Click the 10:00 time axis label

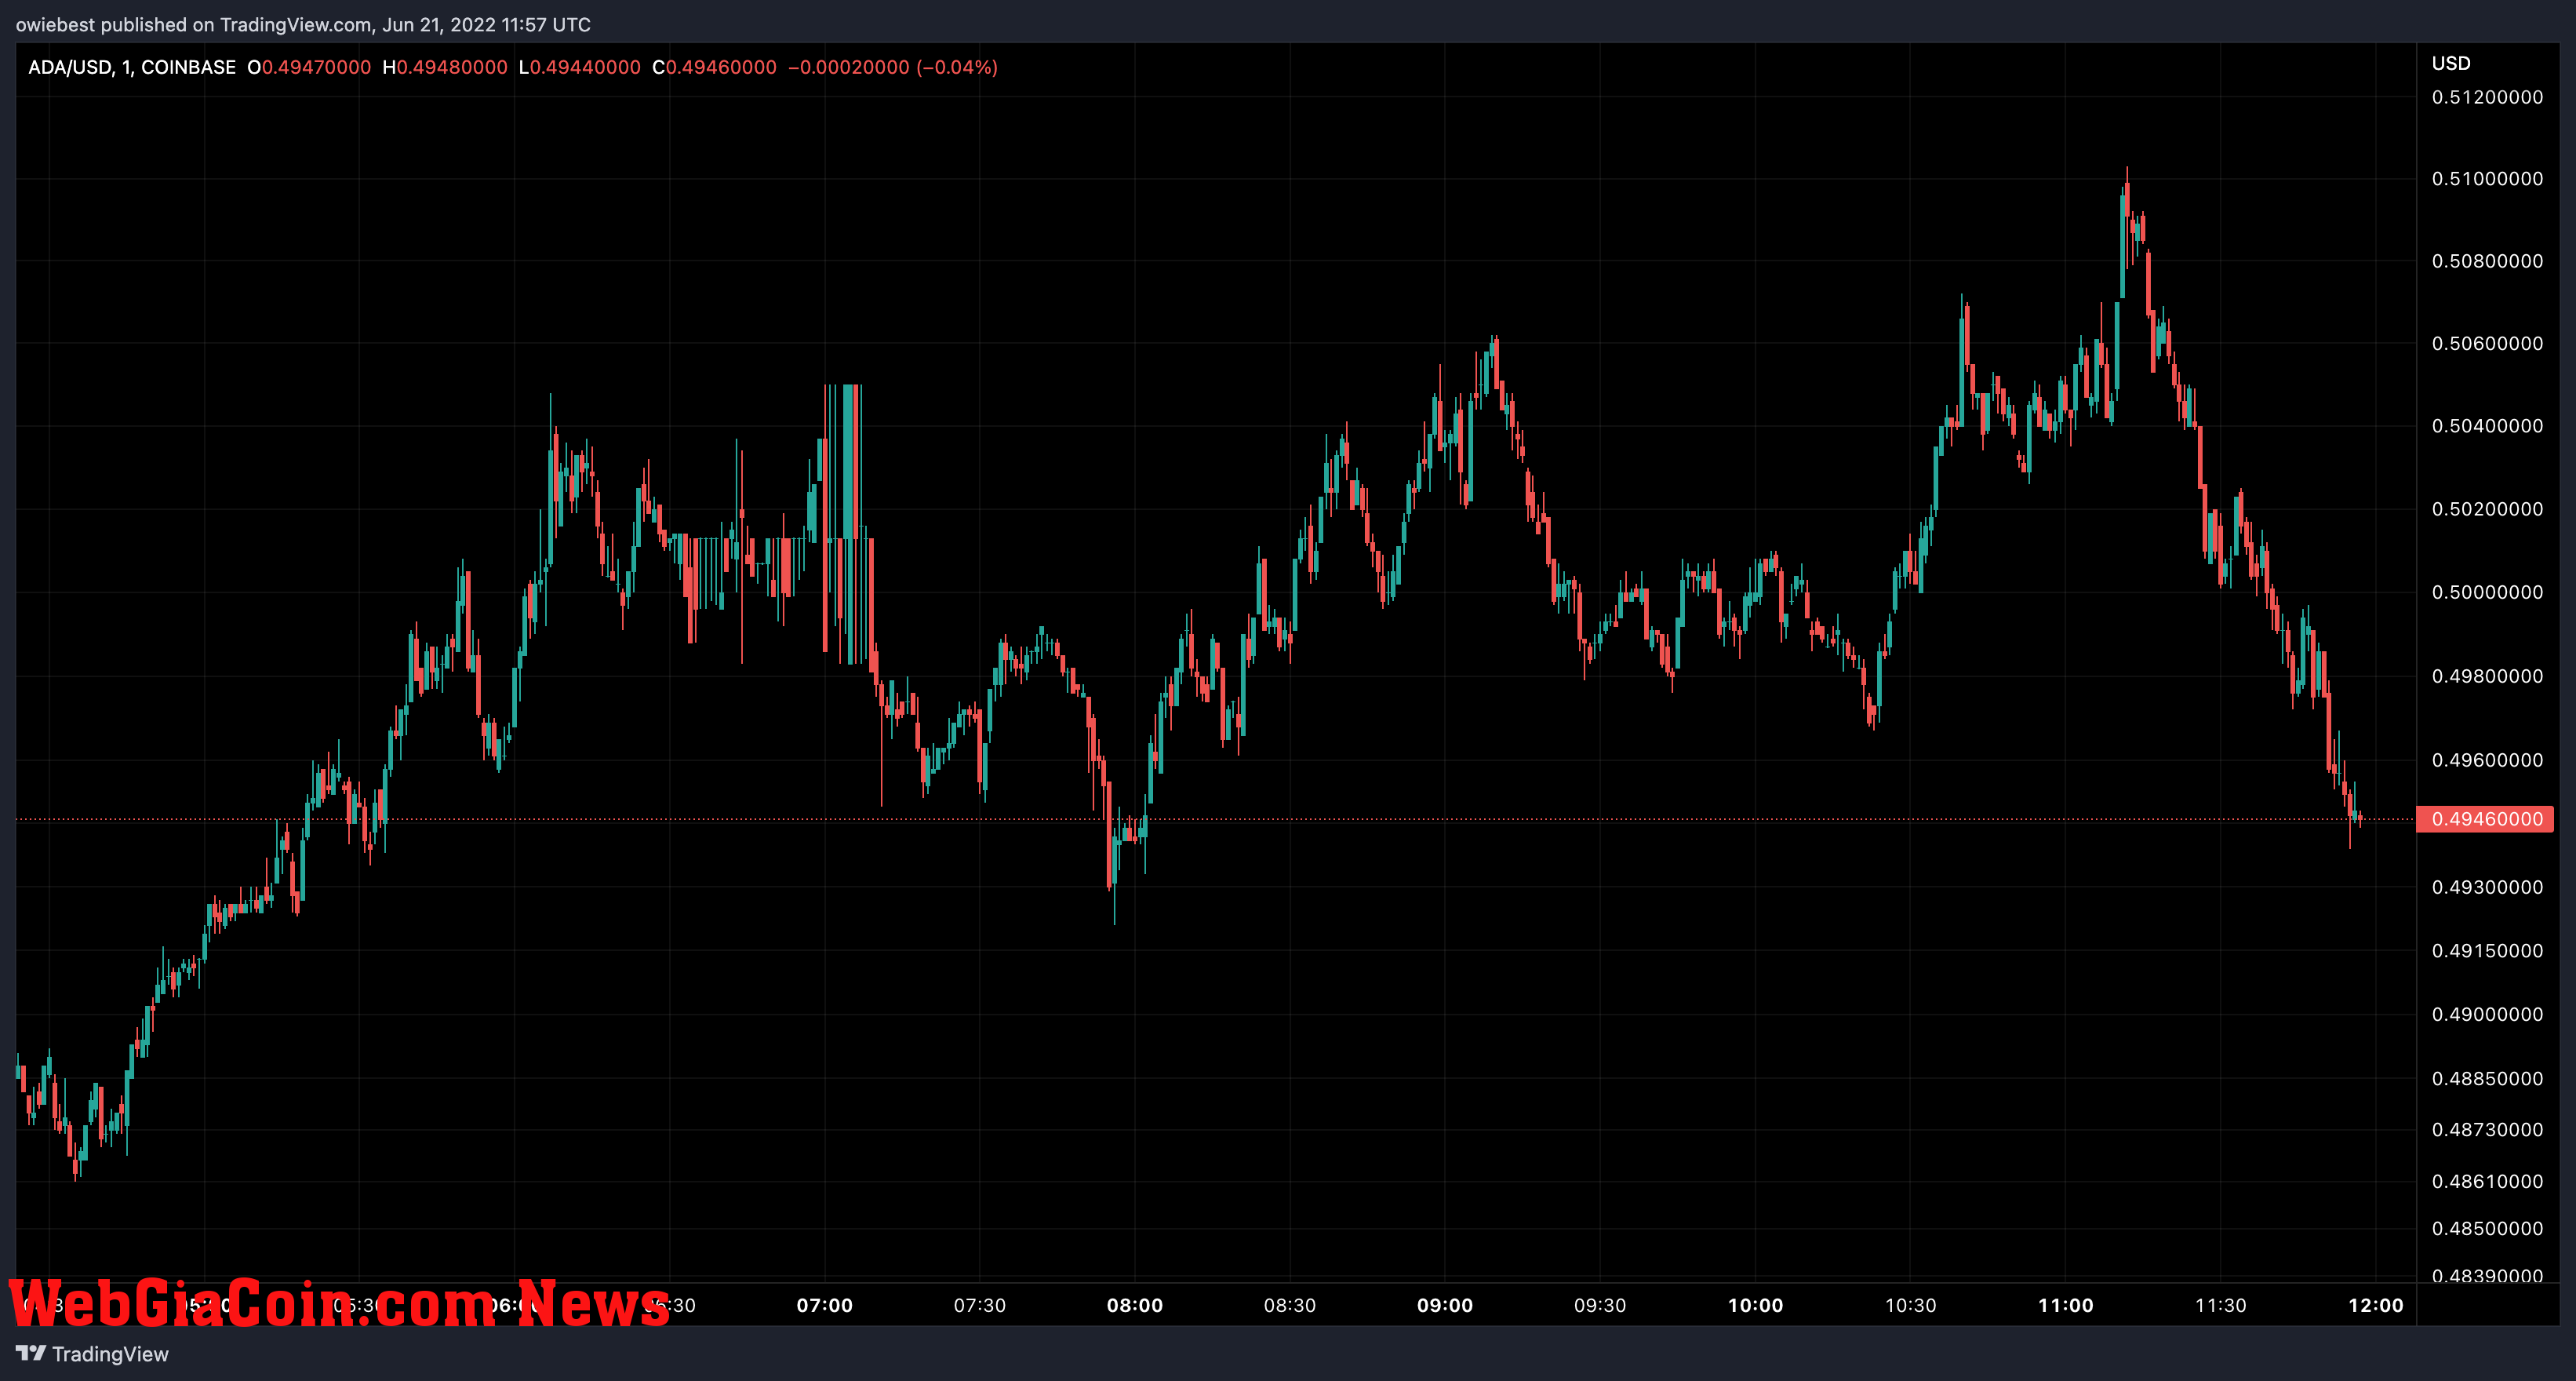coord(1756,1305)
